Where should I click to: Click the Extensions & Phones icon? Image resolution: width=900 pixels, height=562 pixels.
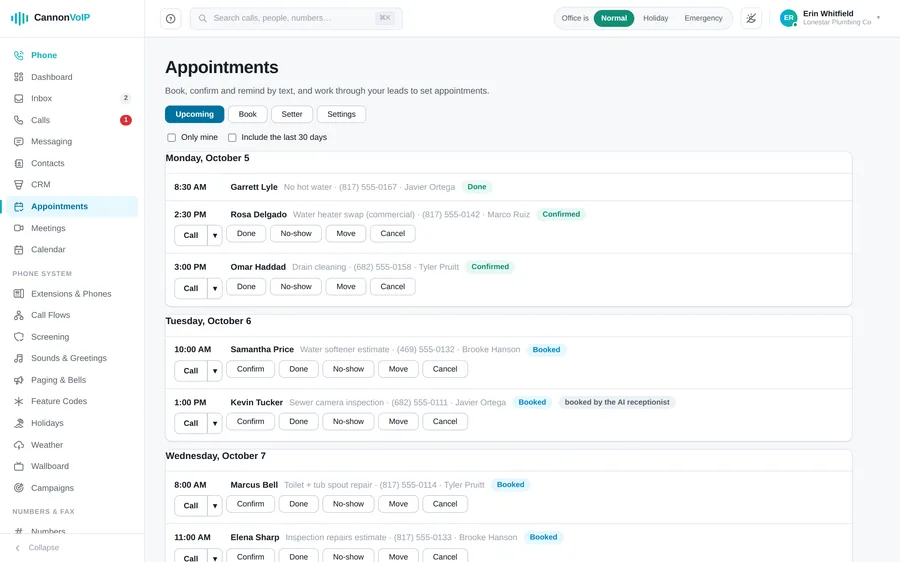19,293
